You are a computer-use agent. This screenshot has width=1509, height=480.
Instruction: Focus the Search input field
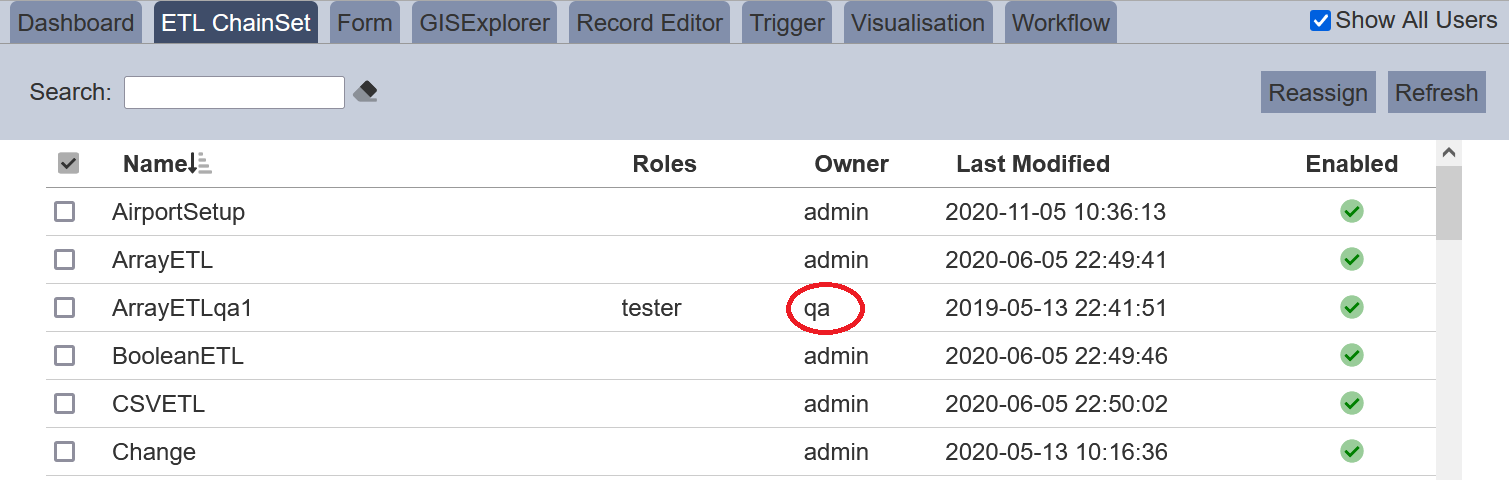click(x=234, y=92)
